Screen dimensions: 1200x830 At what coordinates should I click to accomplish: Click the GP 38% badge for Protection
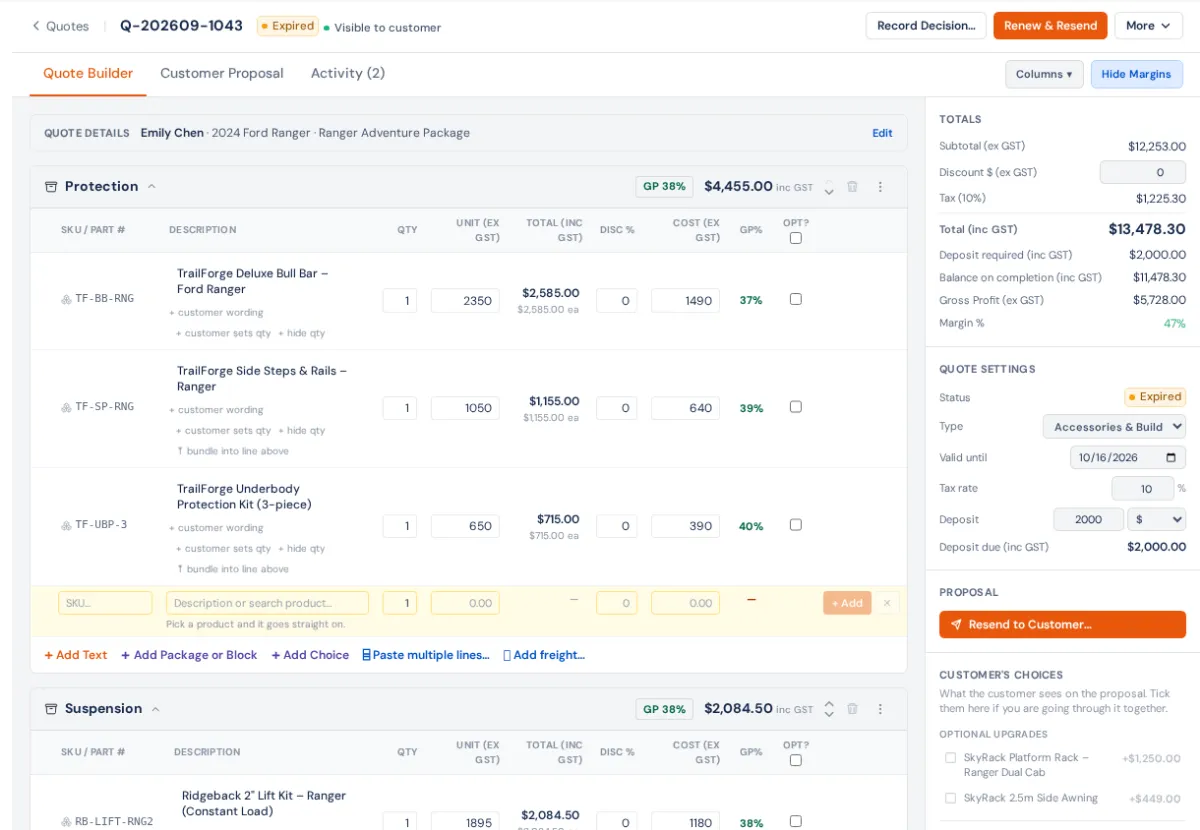point(664,187)
